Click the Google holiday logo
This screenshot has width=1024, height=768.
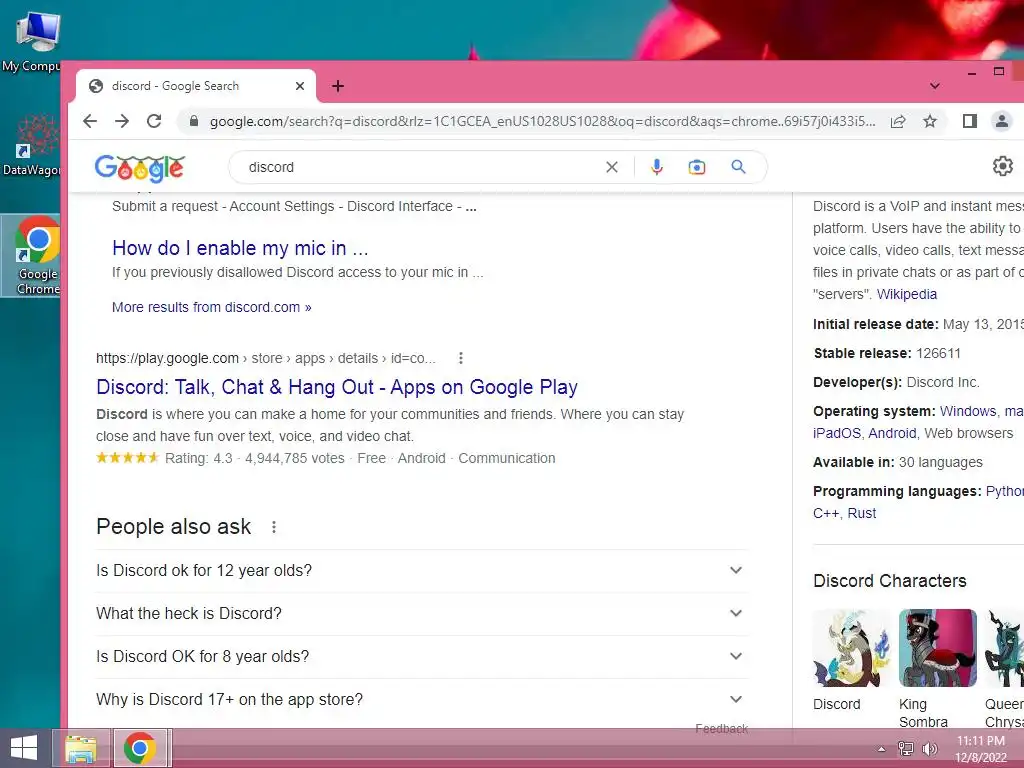pyautogui.click(x=140, y=168)
